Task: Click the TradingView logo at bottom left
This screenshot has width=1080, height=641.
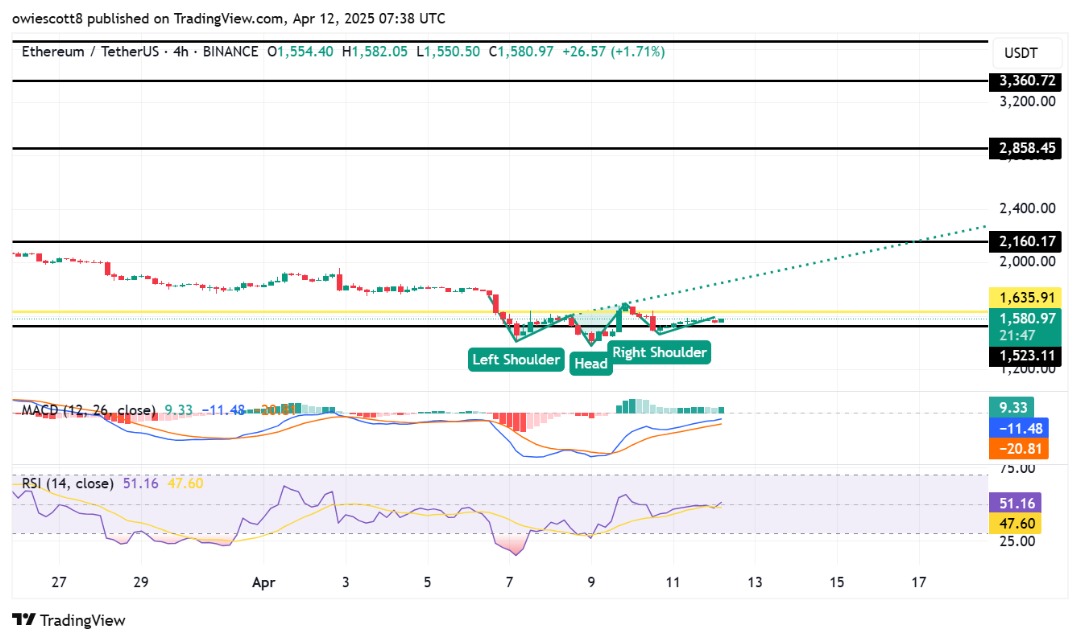Action: [66, 620]
